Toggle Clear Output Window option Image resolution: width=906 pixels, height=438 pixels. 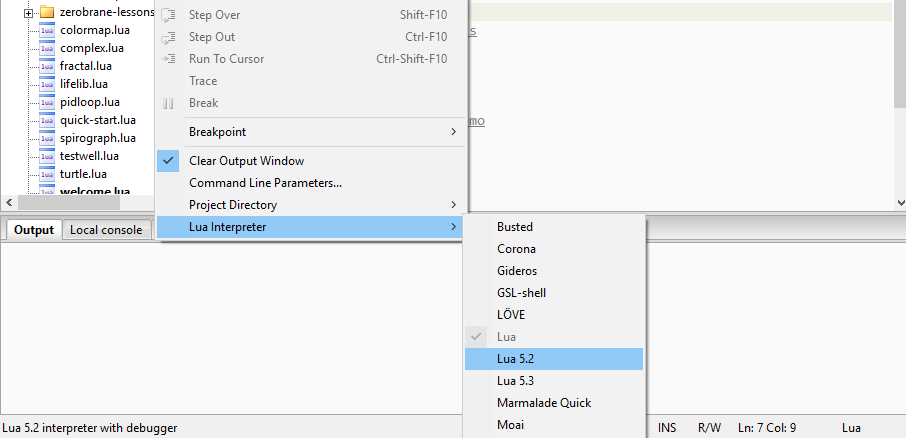point(246,161)
